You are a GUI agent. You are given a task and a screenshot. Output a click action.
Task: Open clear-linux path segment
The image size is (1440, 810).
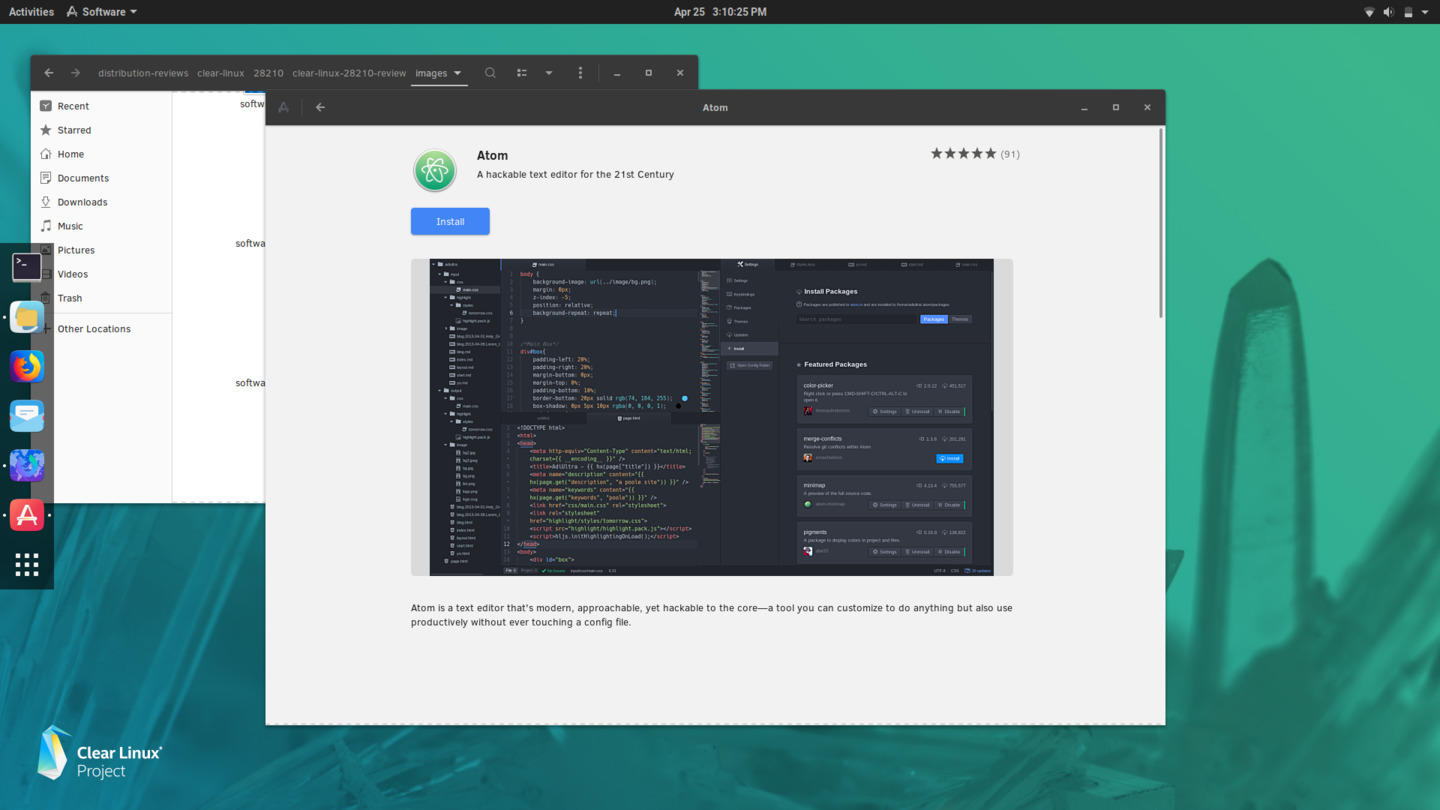coord(221,73)
